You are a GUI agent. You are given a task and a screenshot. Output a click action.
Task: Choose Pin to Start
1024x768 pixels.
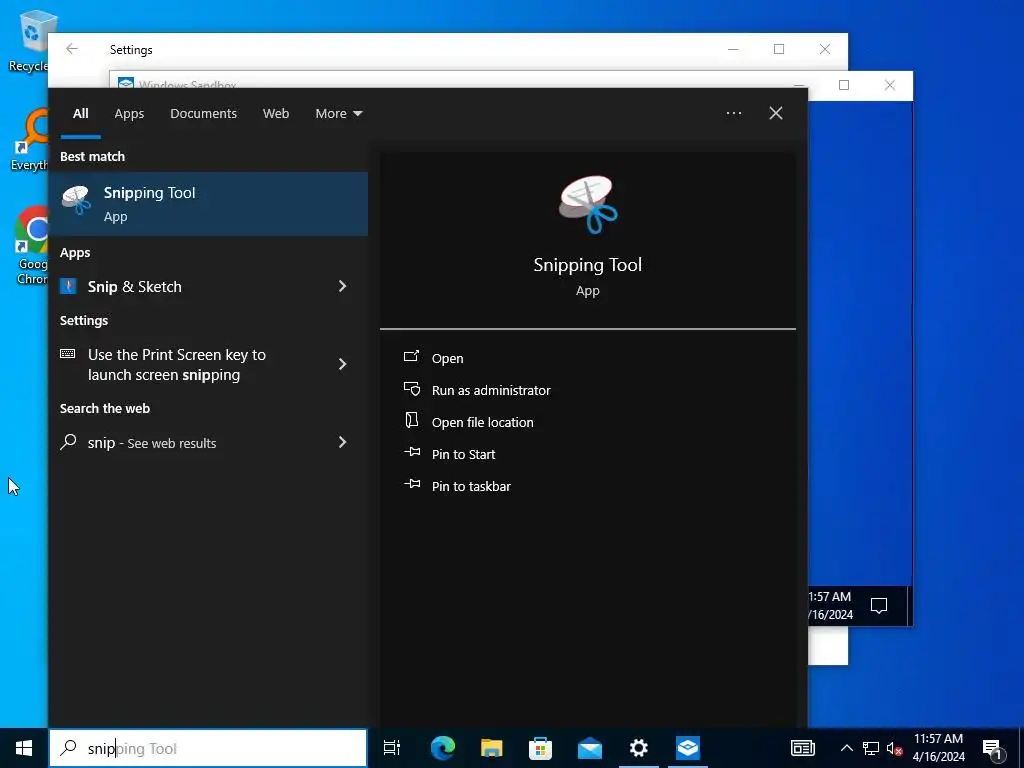coord(464,454)
